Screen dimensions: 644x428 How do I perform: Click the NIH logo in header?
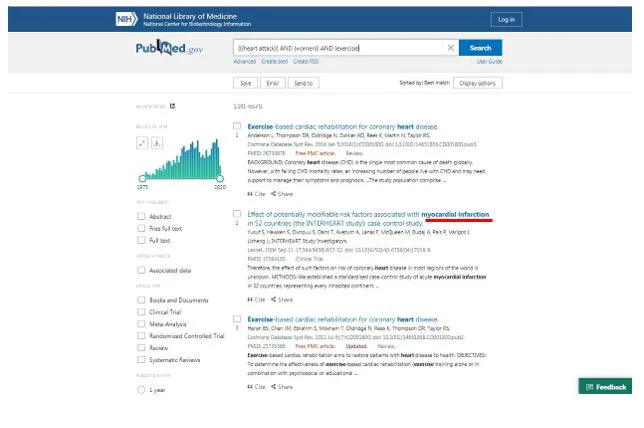[x=126, y=19]
